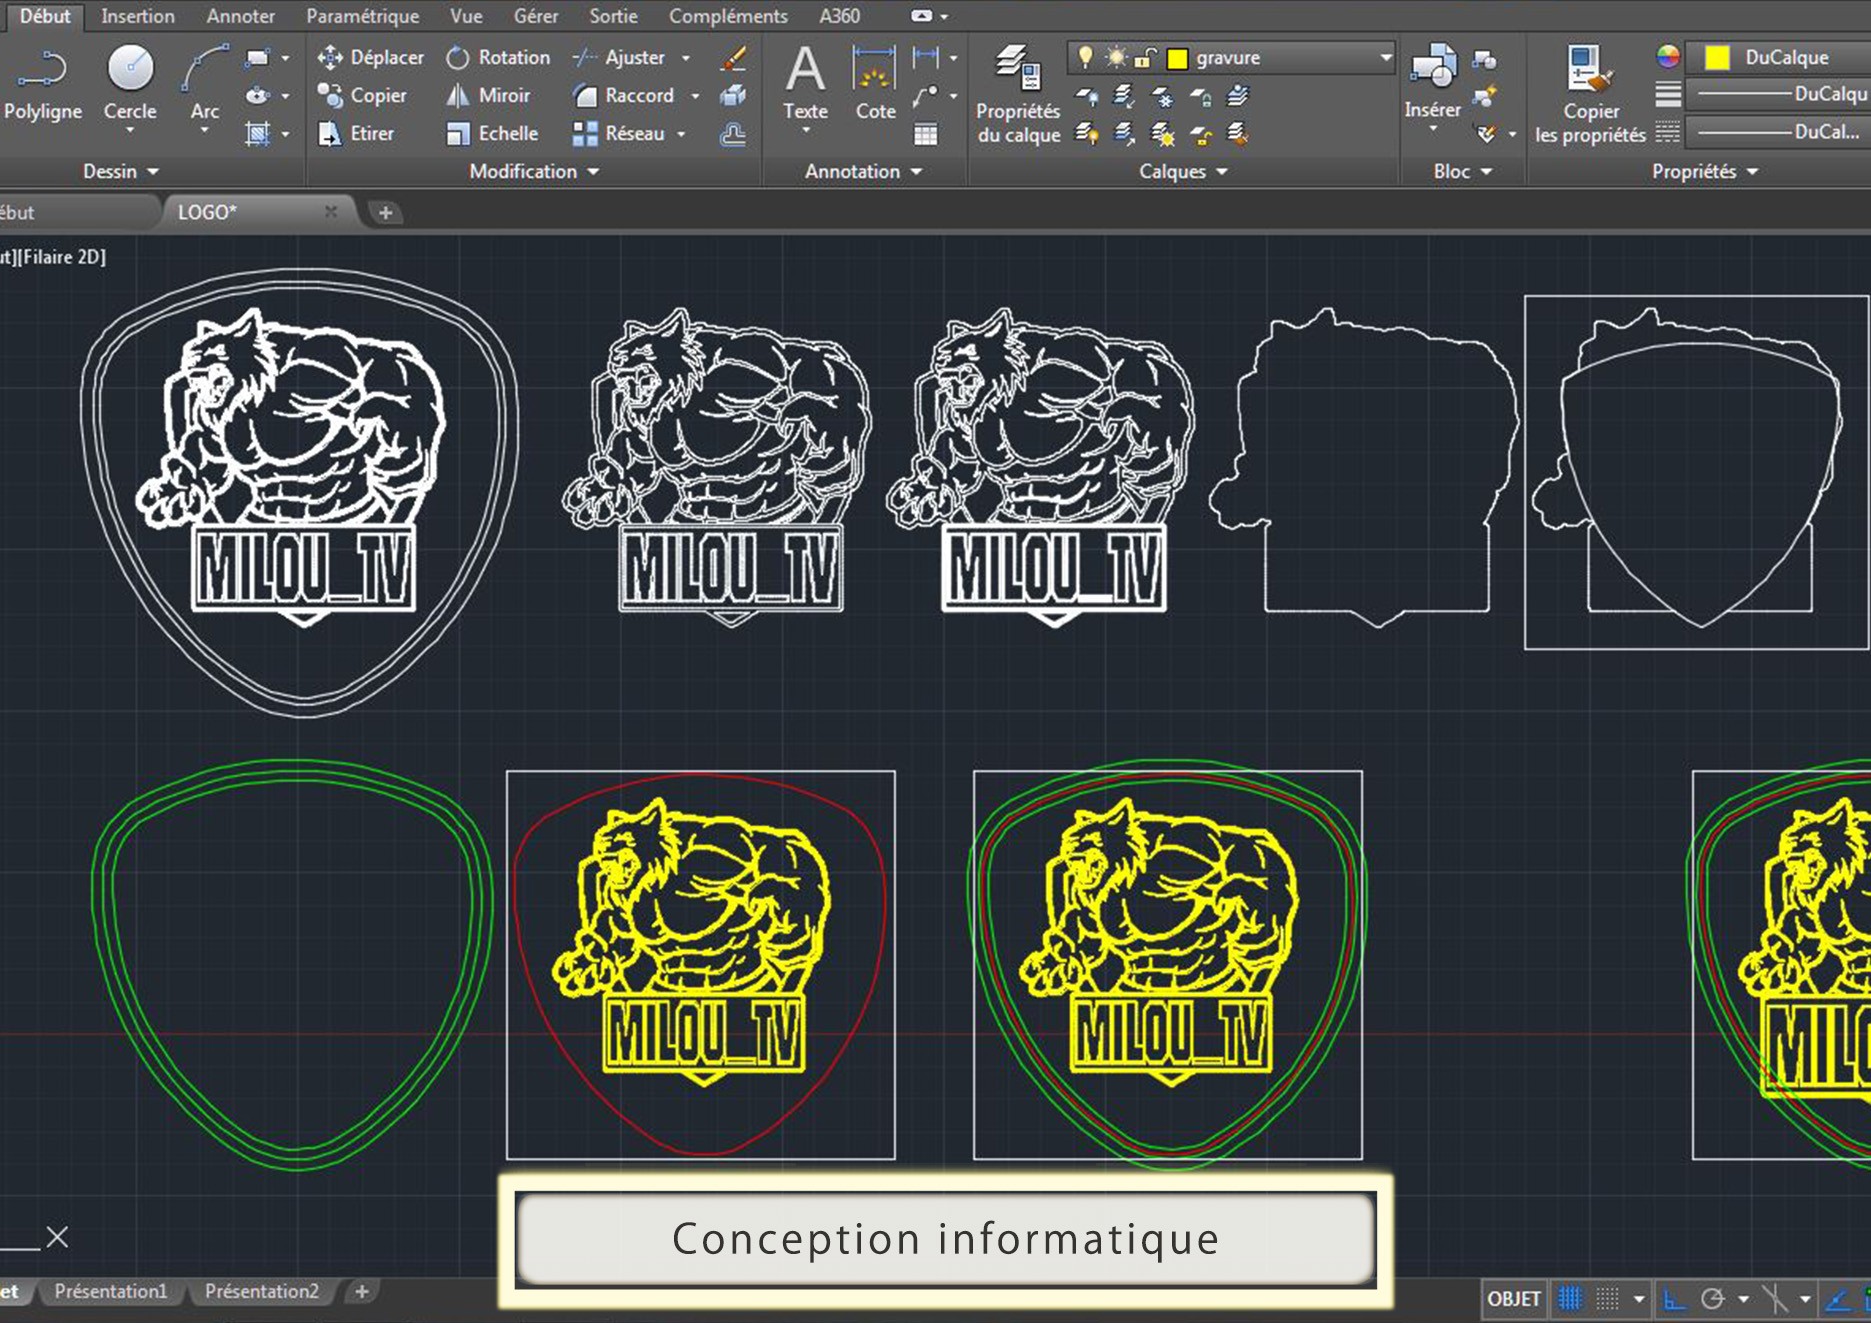Activate the Ajuster (trim) tool
1871x1323 pixels.
620,57
